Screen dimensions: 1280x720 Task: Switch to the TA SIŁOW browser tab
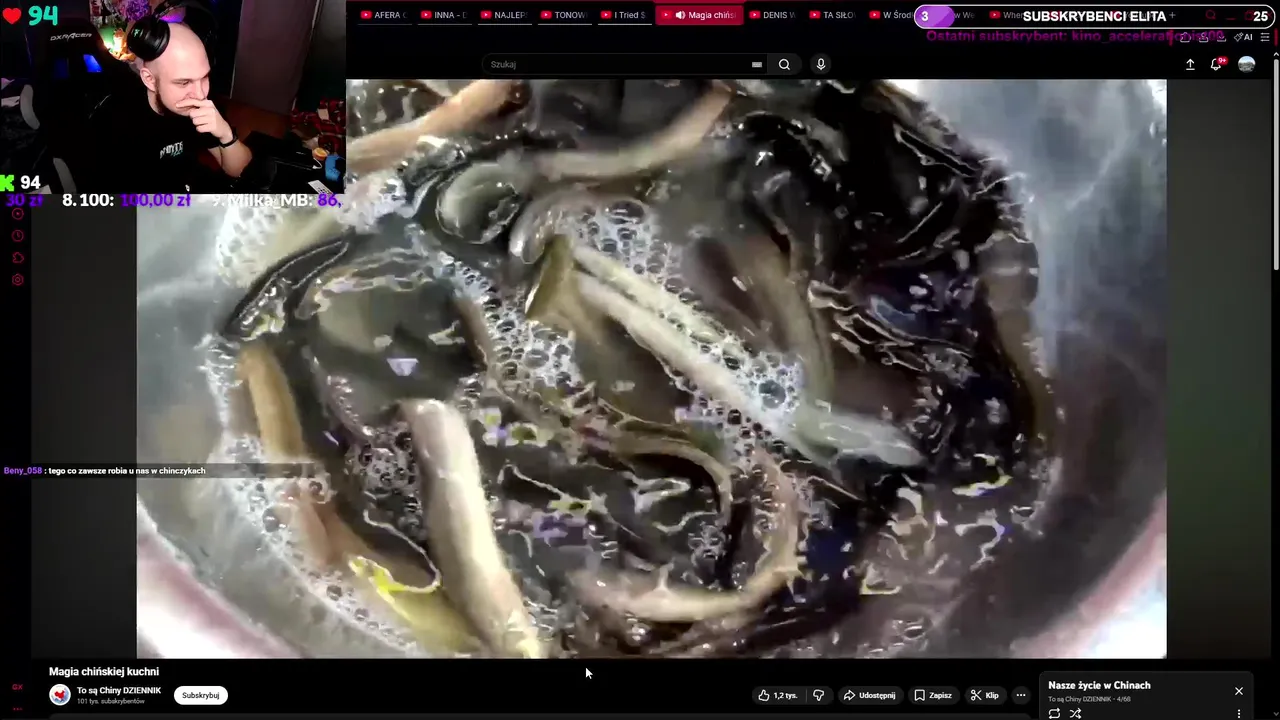[x=832, y=15]
